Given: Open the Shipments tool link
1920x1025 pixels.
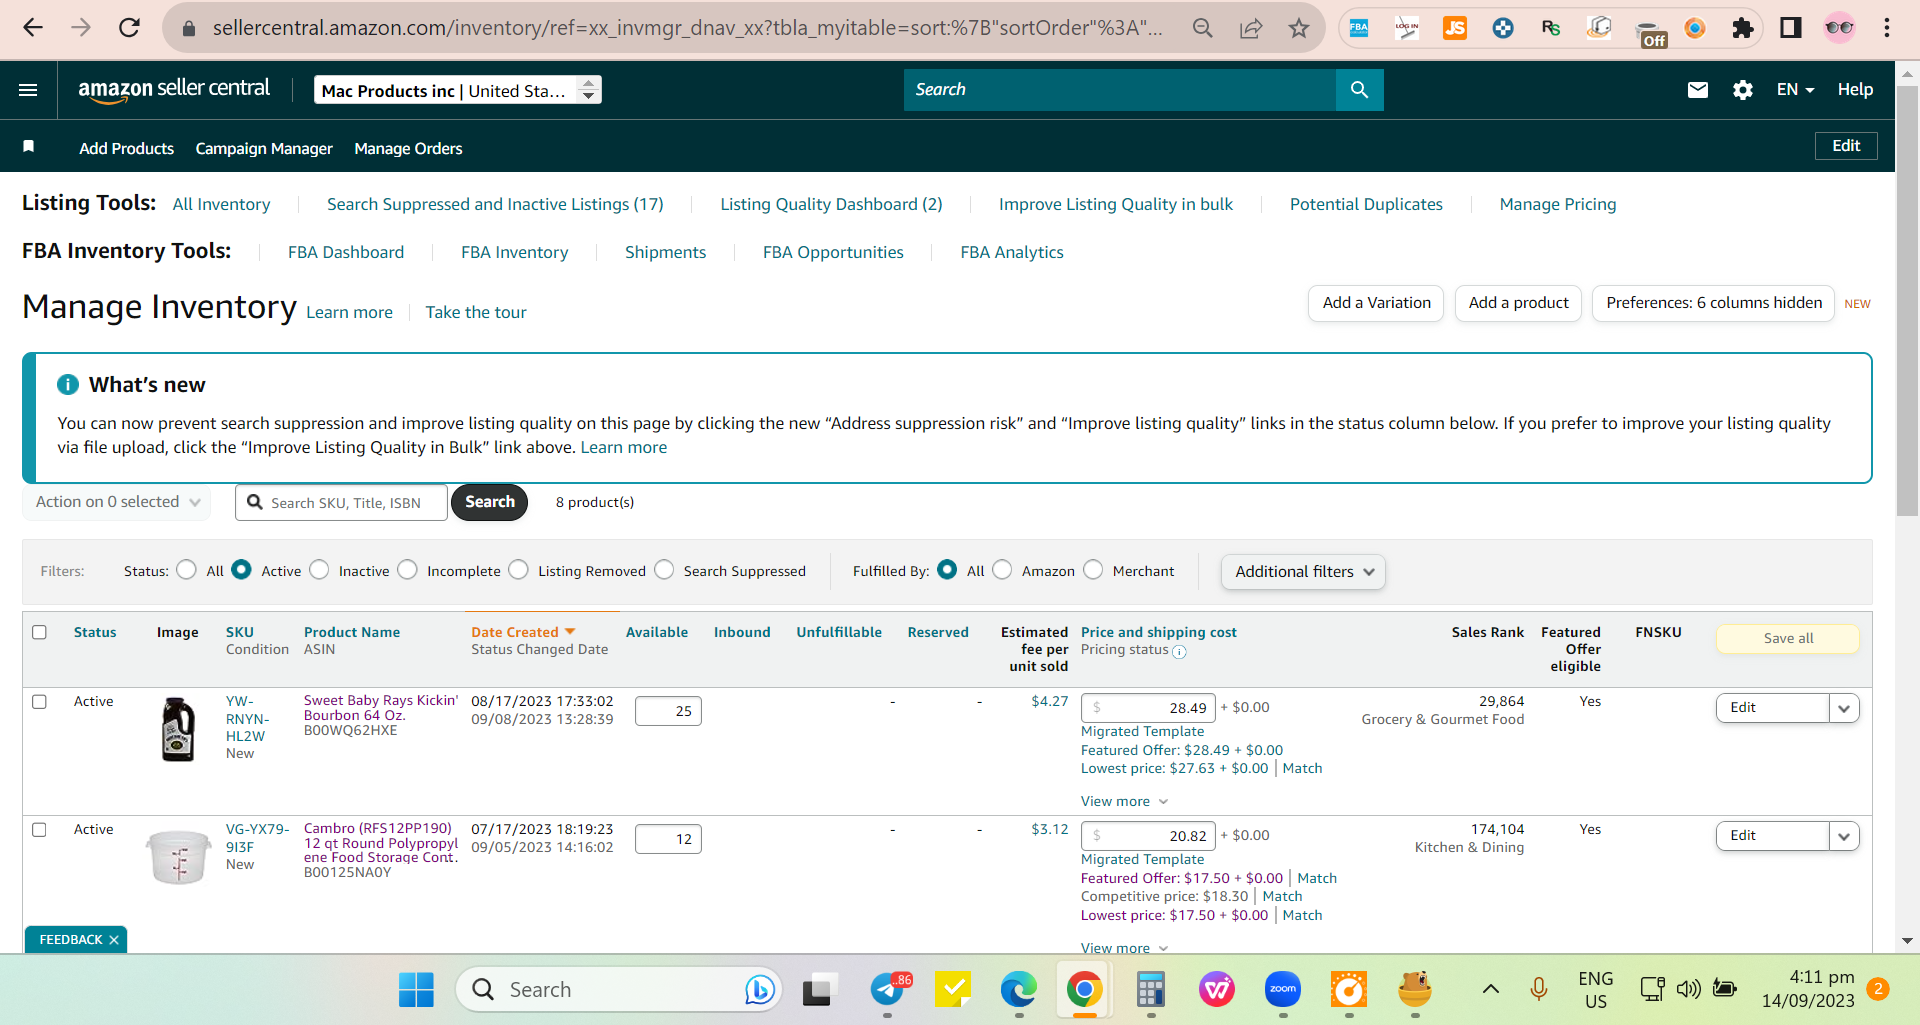Looking at the screenshot, I should click(665, 252).
